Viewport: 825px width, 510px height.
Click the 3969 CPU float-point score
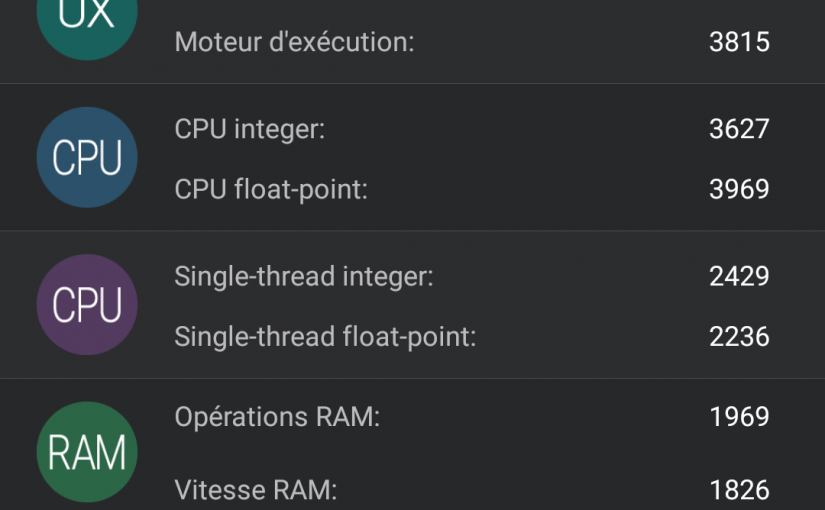(x=739, y=189)
